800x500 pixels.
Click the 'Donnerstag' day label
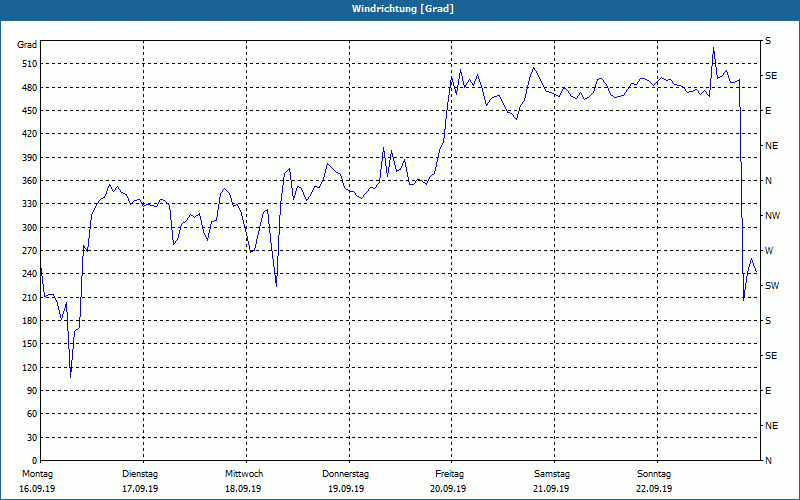point(345,474)
